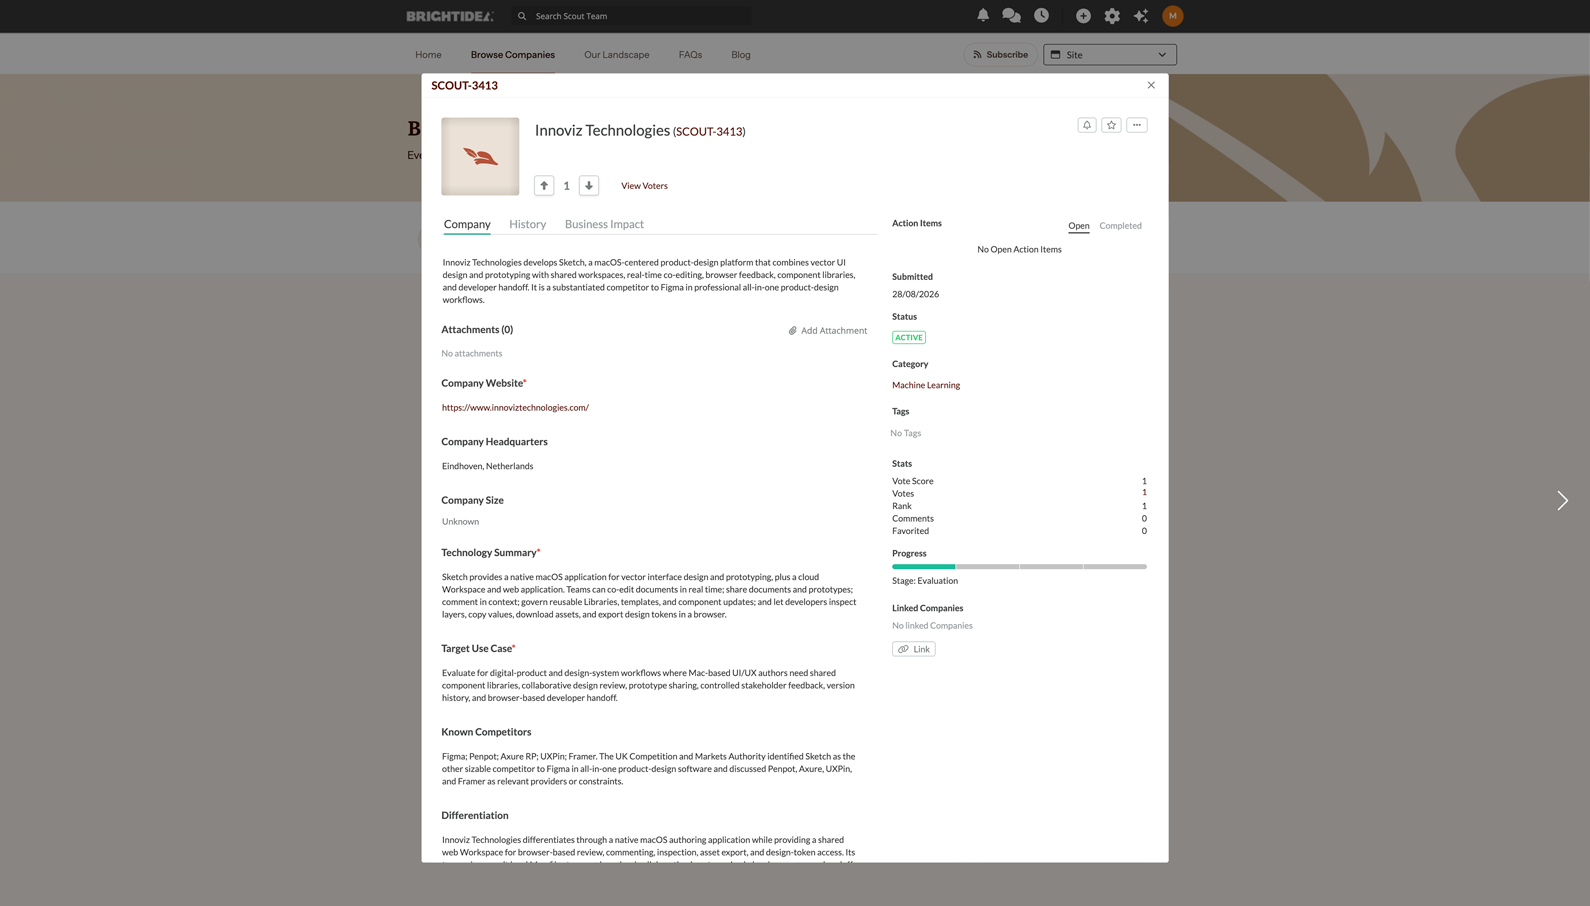
Task: Open the notifications bell in top bar
Action: pos(983,15)
